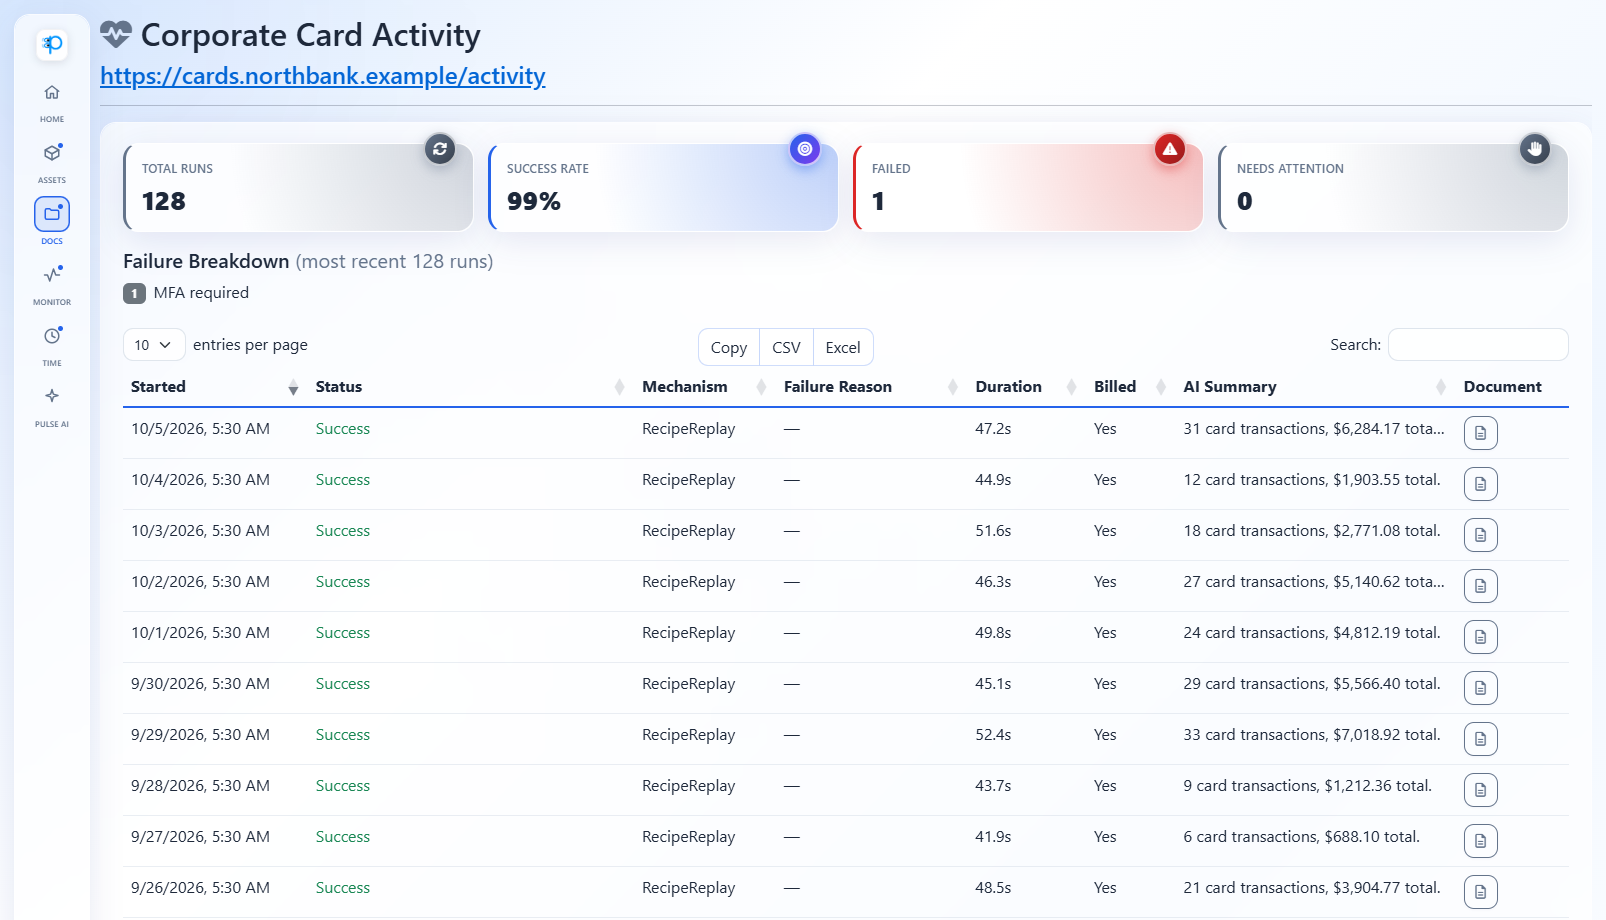1606x920 pixels.
Task: Sort table by Status column
Action: [x=471, y=387]
